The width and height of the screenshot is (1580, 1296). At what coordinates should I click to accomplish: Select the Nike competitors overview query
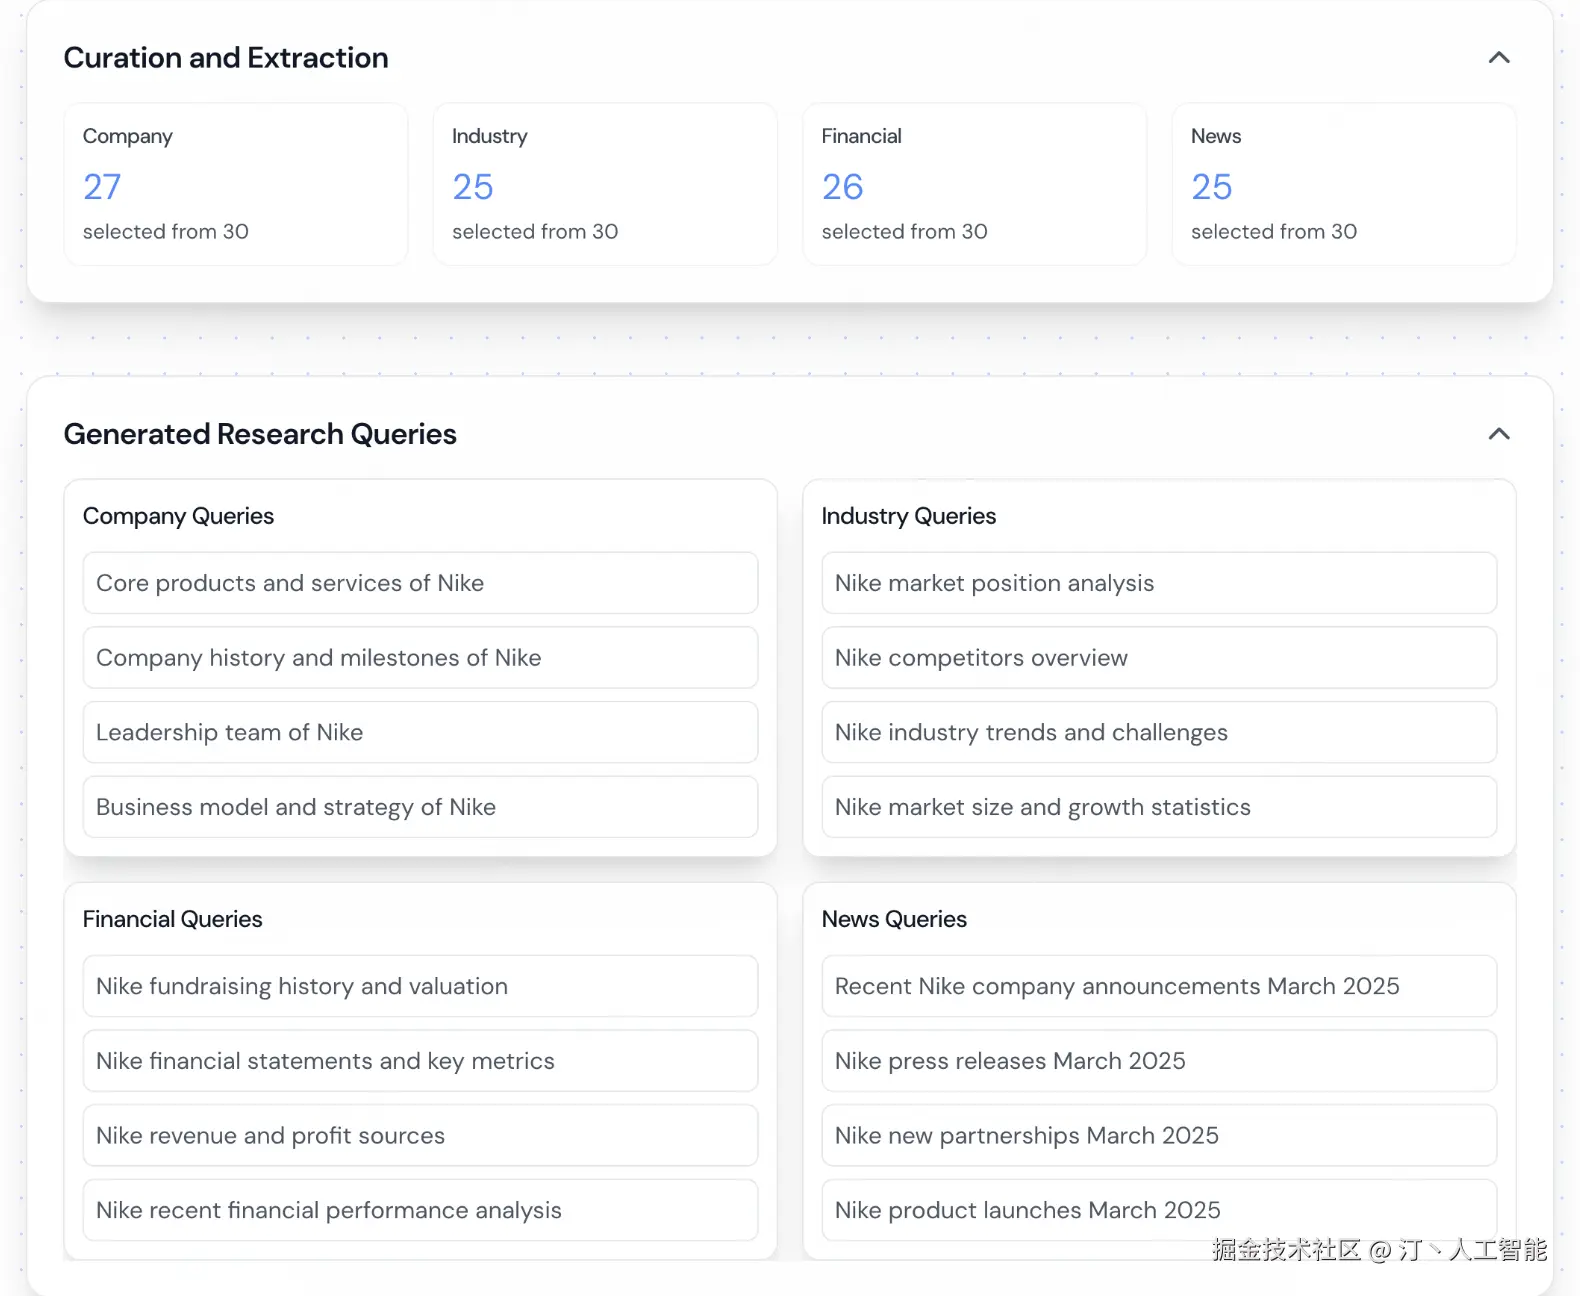[x=1158, y=658]
